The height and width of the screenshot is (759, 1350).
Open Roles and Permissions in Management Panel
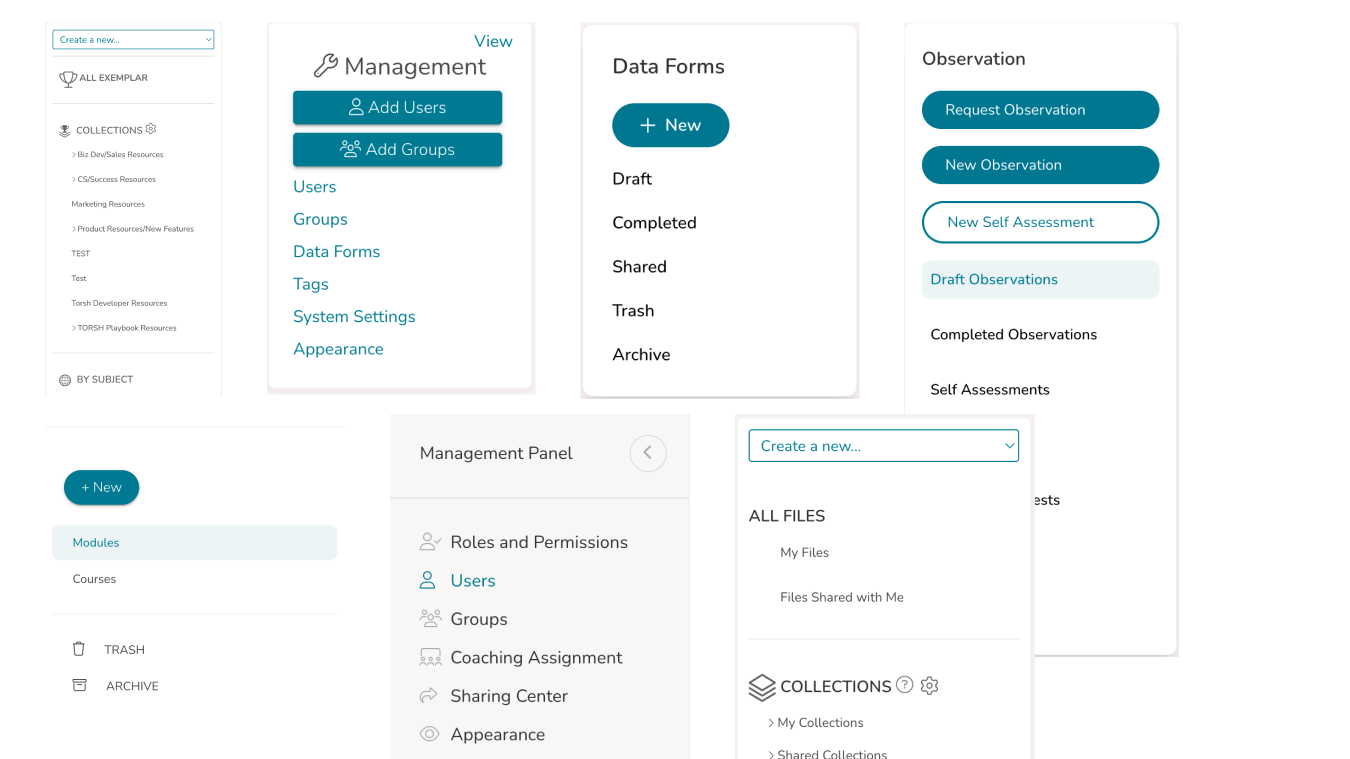click(x=538, y=542)
